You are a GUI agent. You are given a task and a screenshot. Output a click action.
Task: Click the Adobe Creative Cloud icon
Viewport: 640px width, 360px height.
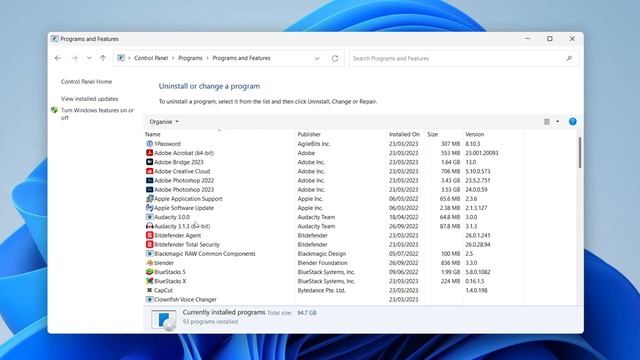click(x=149, y=171)
